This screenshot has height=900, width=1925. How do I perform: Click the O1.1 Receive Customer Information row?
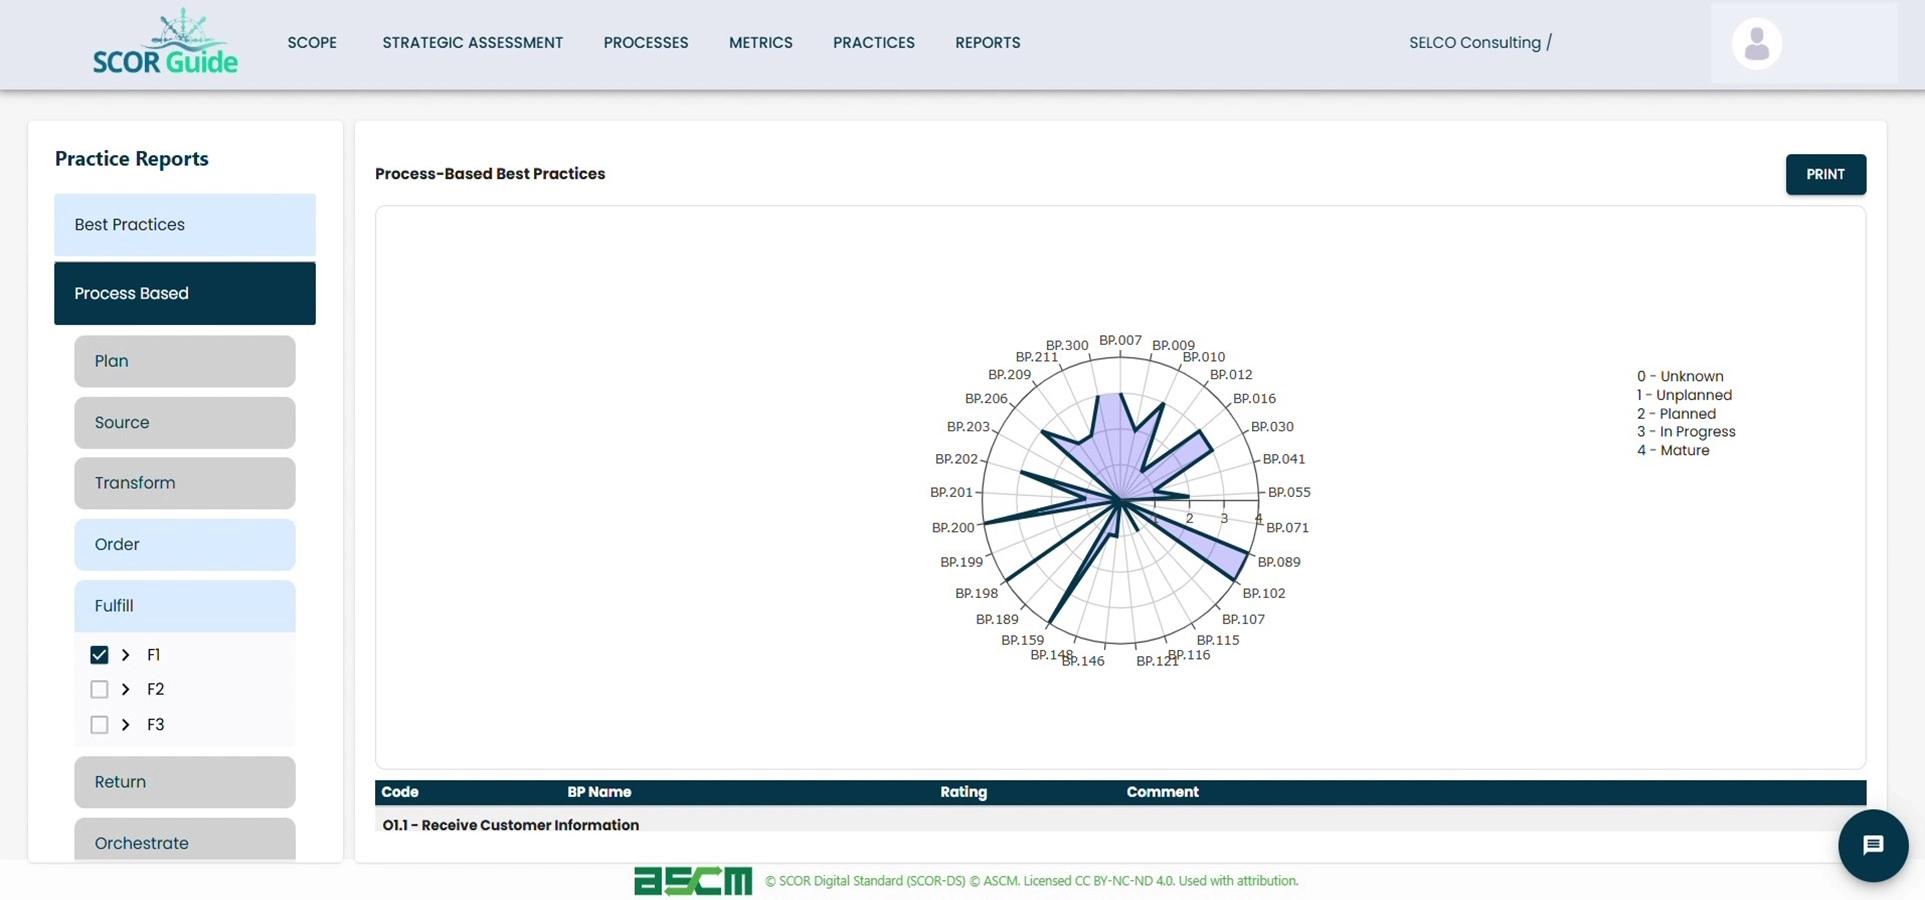tap(511, 825)
